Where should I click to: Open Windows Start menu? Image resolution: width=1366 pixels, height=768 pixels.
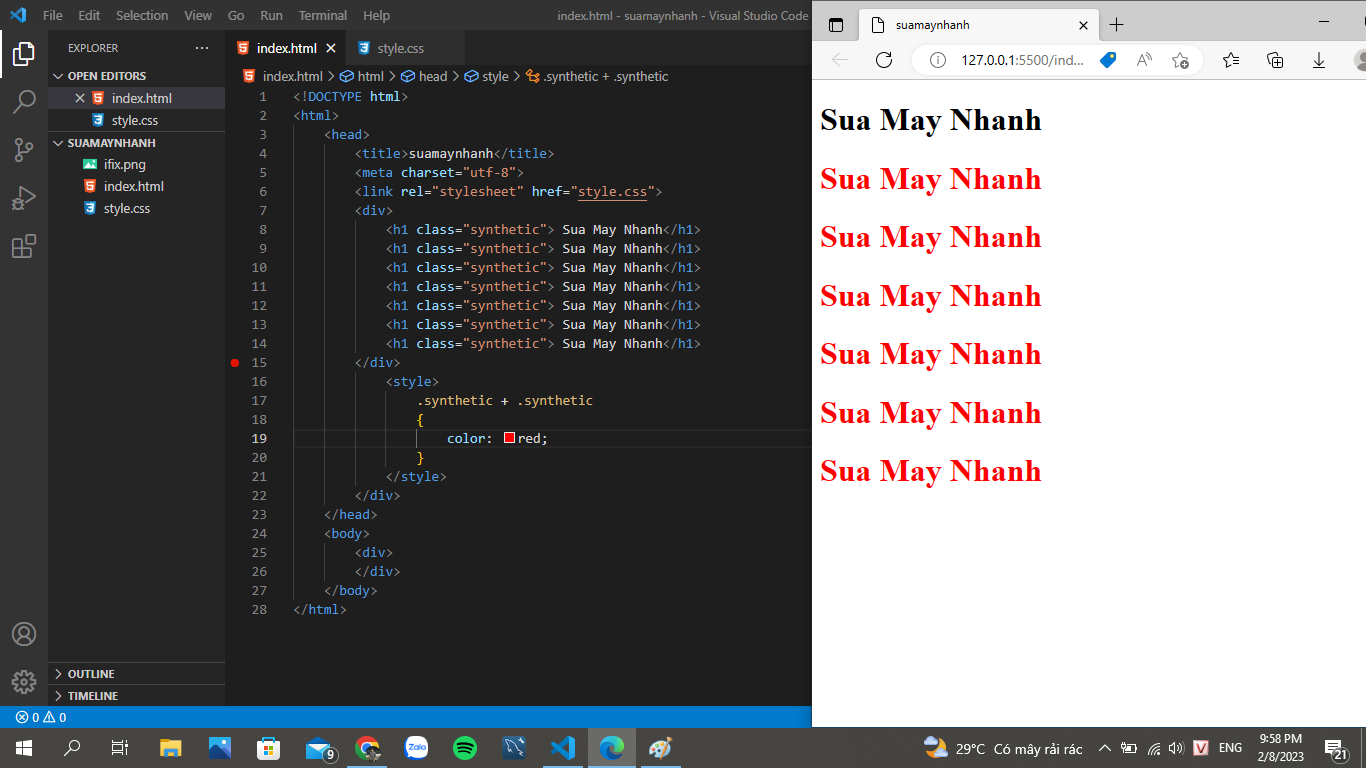point(24,747)
